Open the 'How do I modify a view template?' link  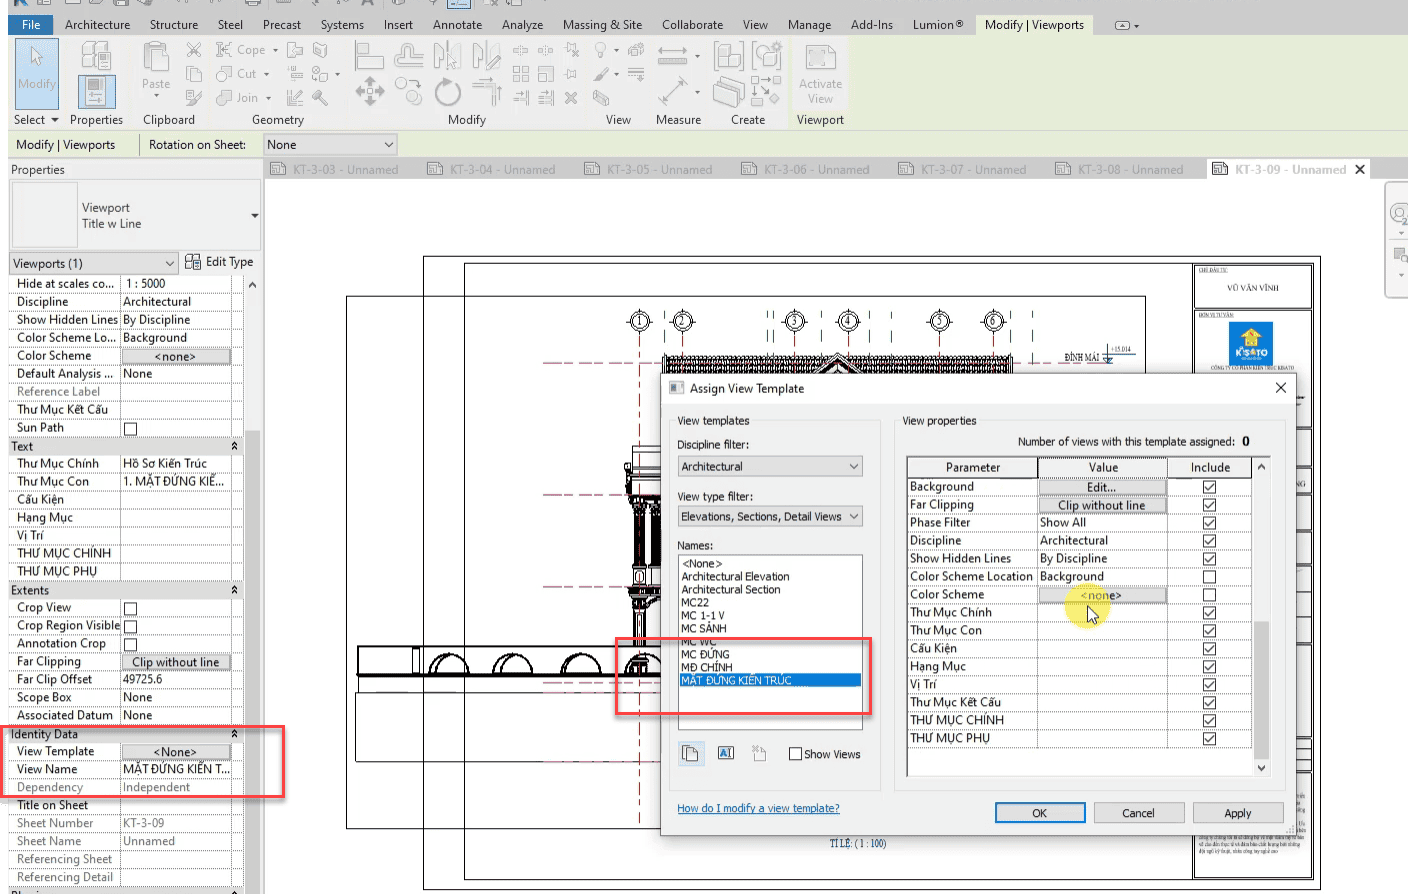click(758, 808)
